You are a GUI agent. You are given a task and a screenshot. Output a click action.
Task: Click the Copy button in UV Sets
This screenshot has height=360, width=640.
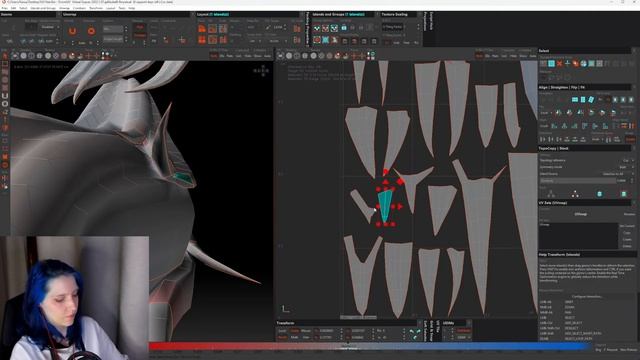point(627,233)
